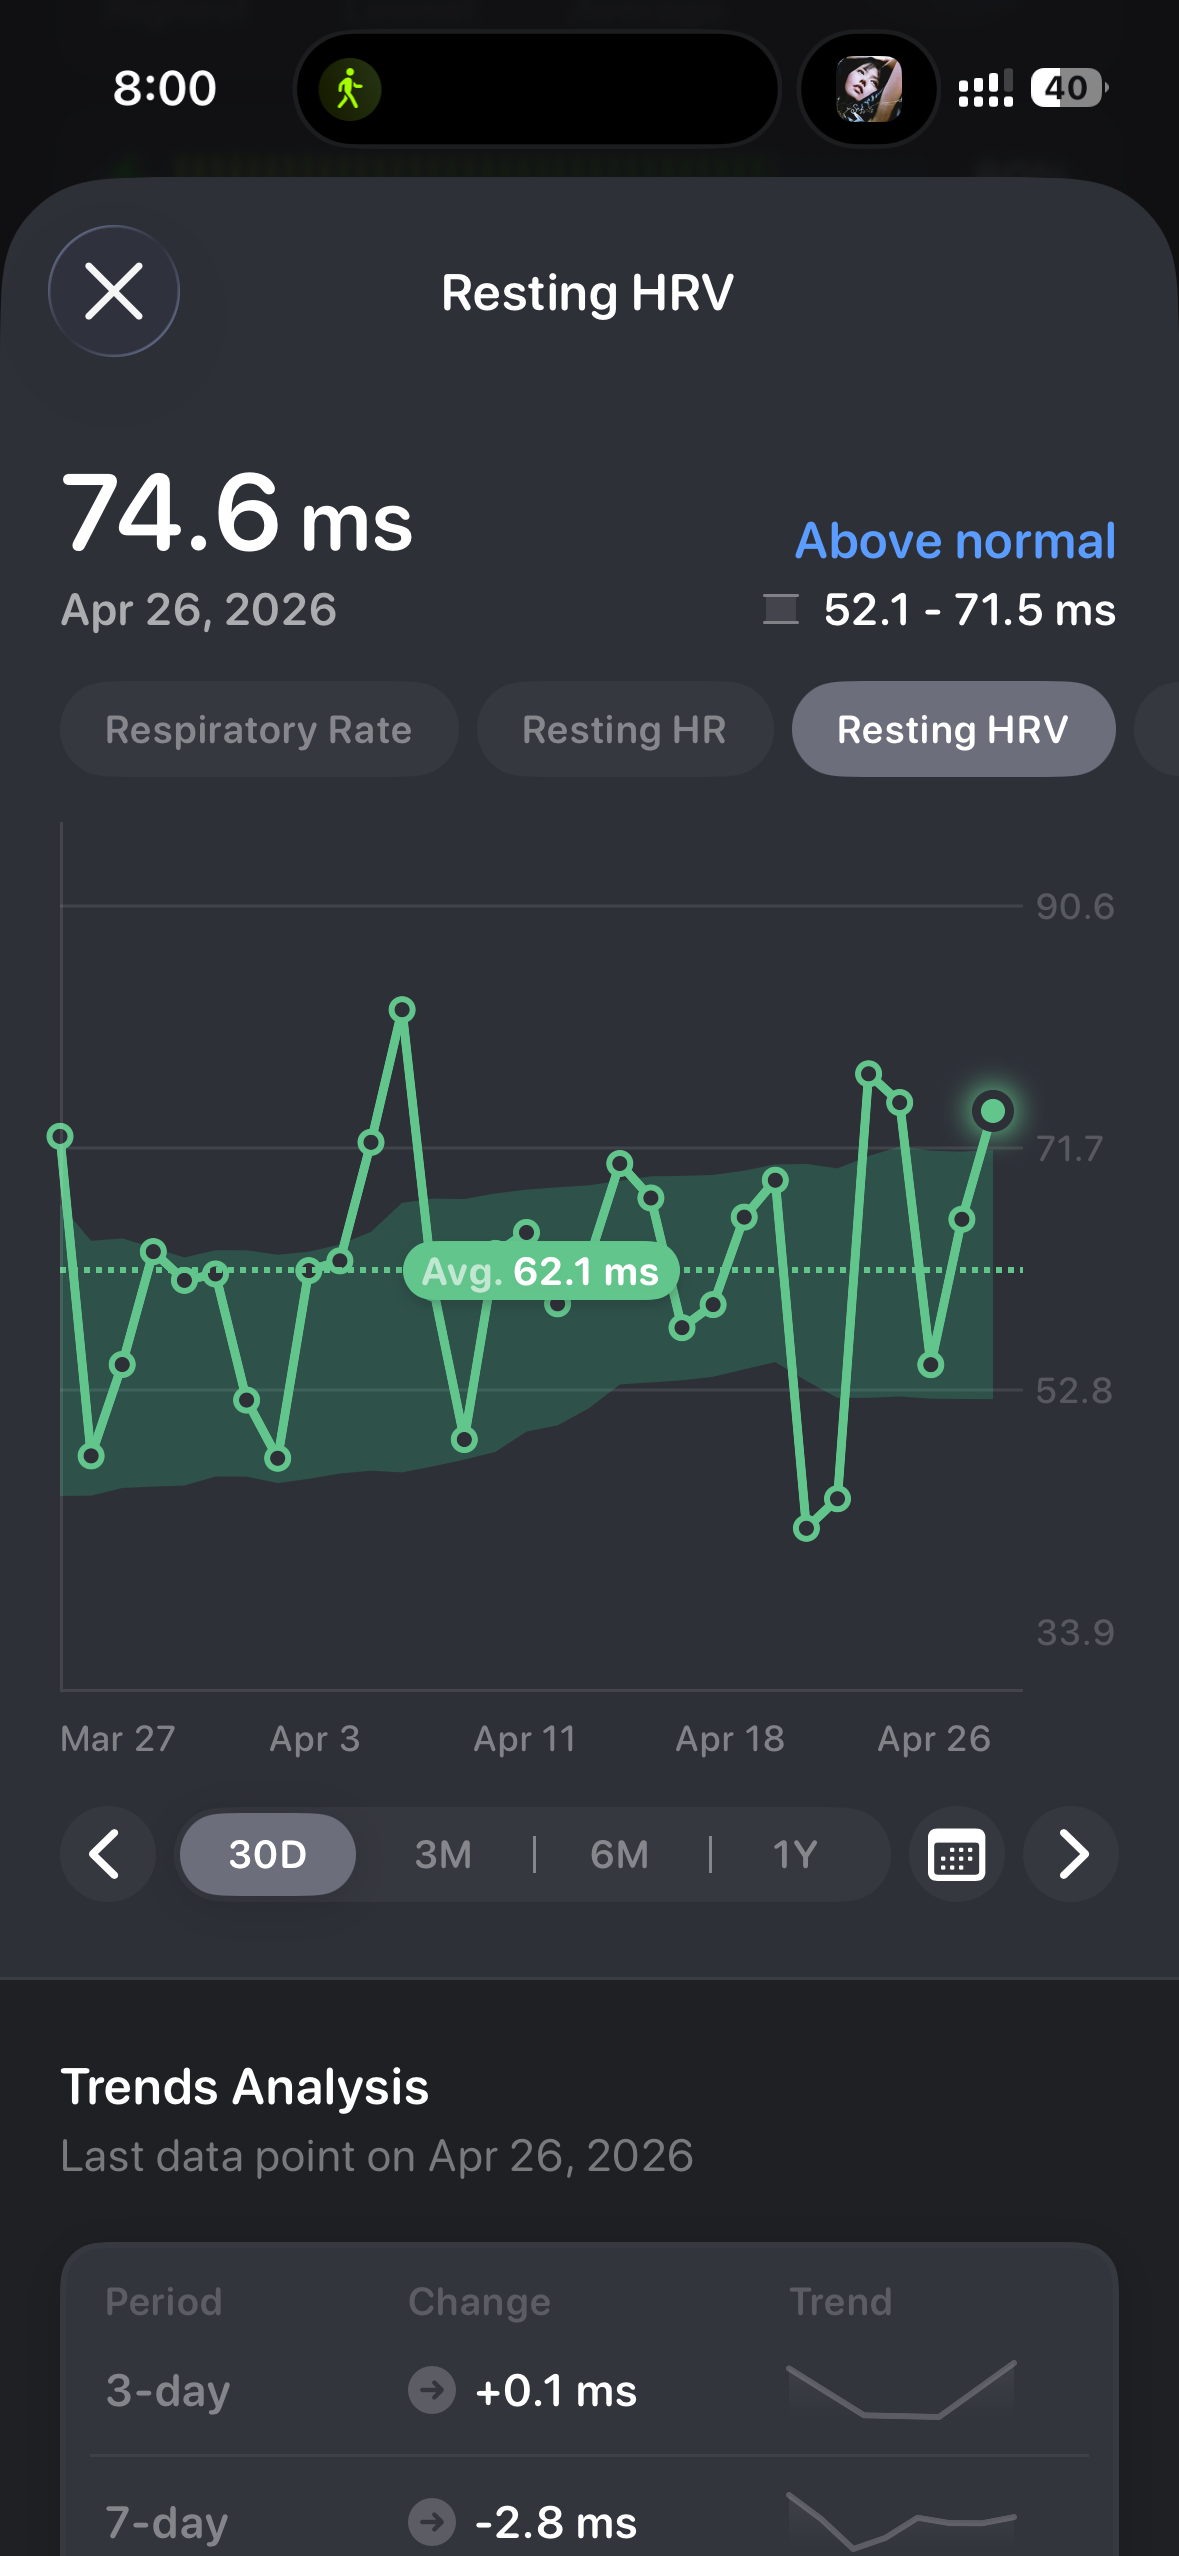Switch to Resting HR tab
Viewport: 1179px width, 2556px height.
coord(624,730)
